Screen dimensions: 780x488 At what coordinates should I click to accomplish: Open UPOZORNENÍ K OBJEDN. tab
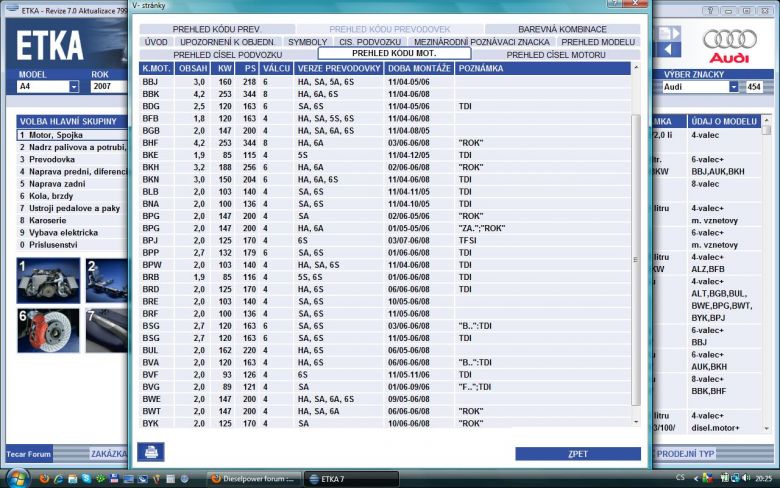227,42
